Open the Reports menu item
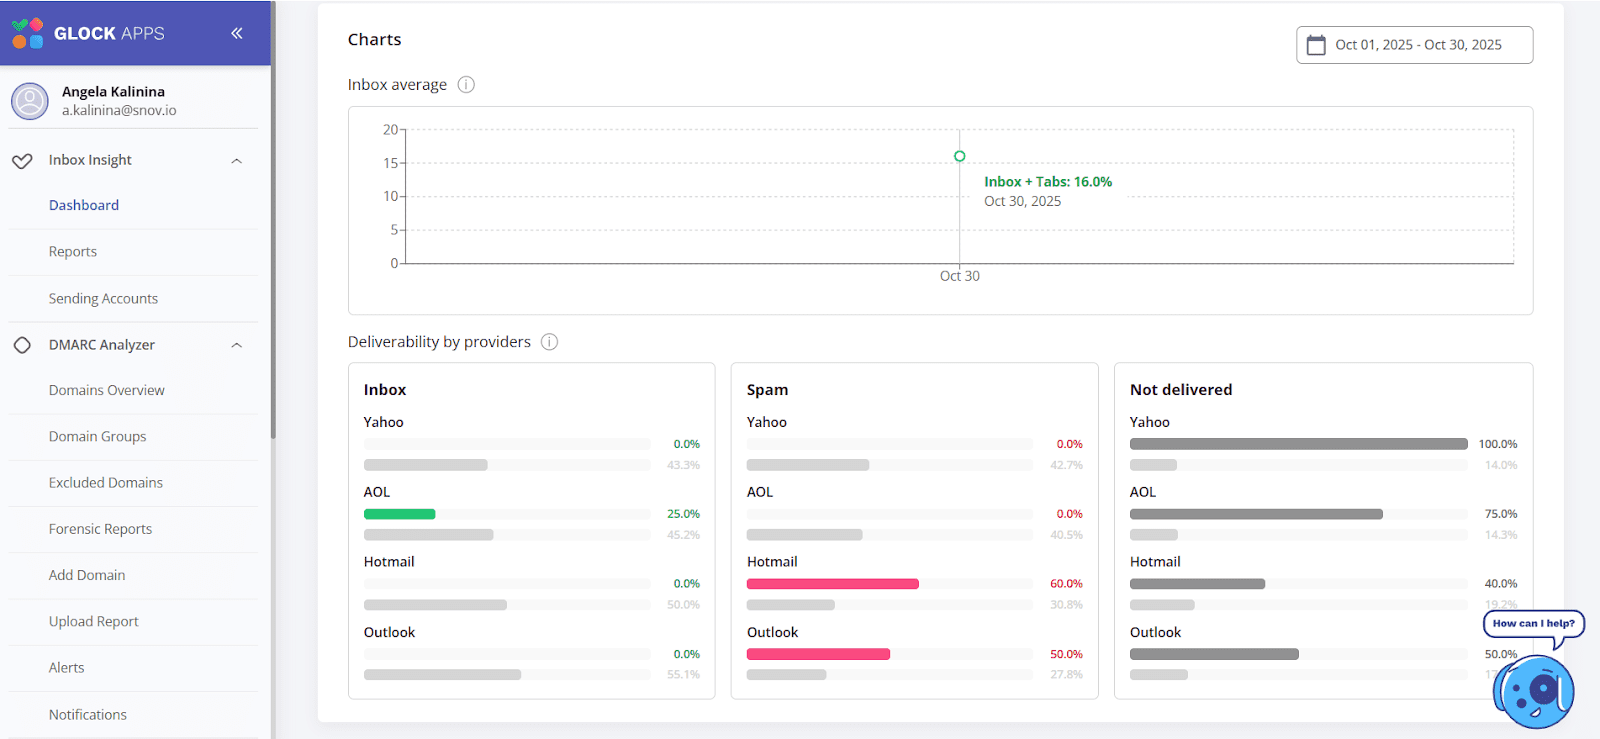Screen dimensions: 1600x739 point(73,252)
